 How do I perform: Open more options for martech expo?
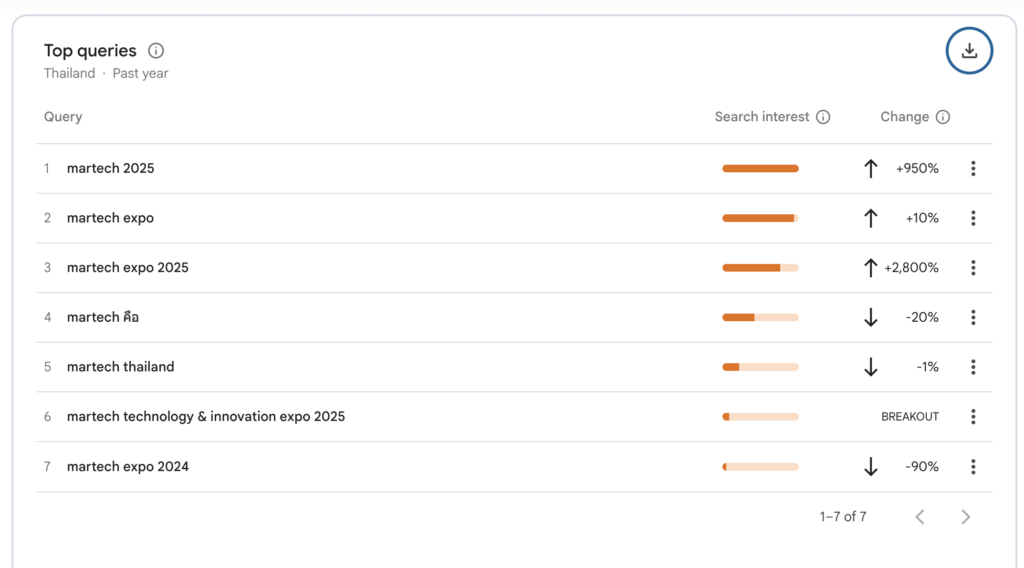(x=973, y=218)
